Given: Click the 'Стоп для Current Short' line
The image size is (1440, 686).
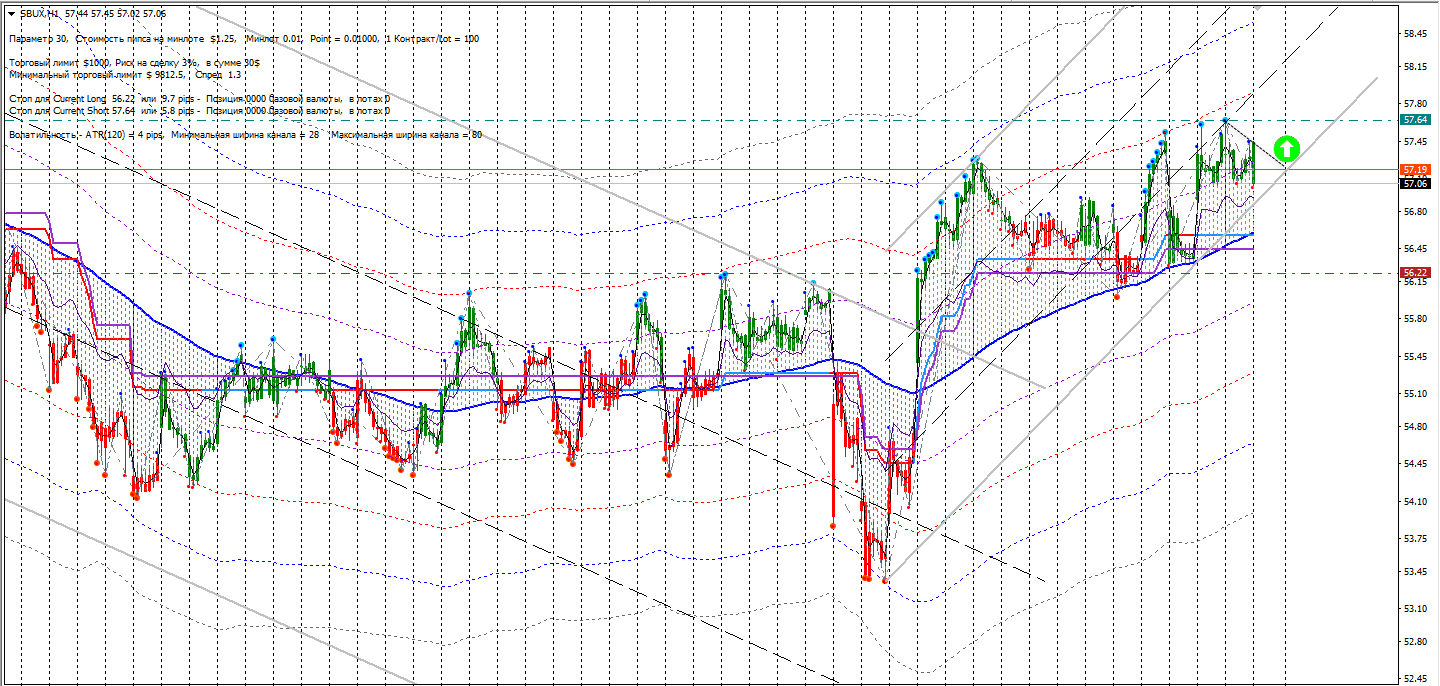Looking at the screenshot, I should 199,110.
